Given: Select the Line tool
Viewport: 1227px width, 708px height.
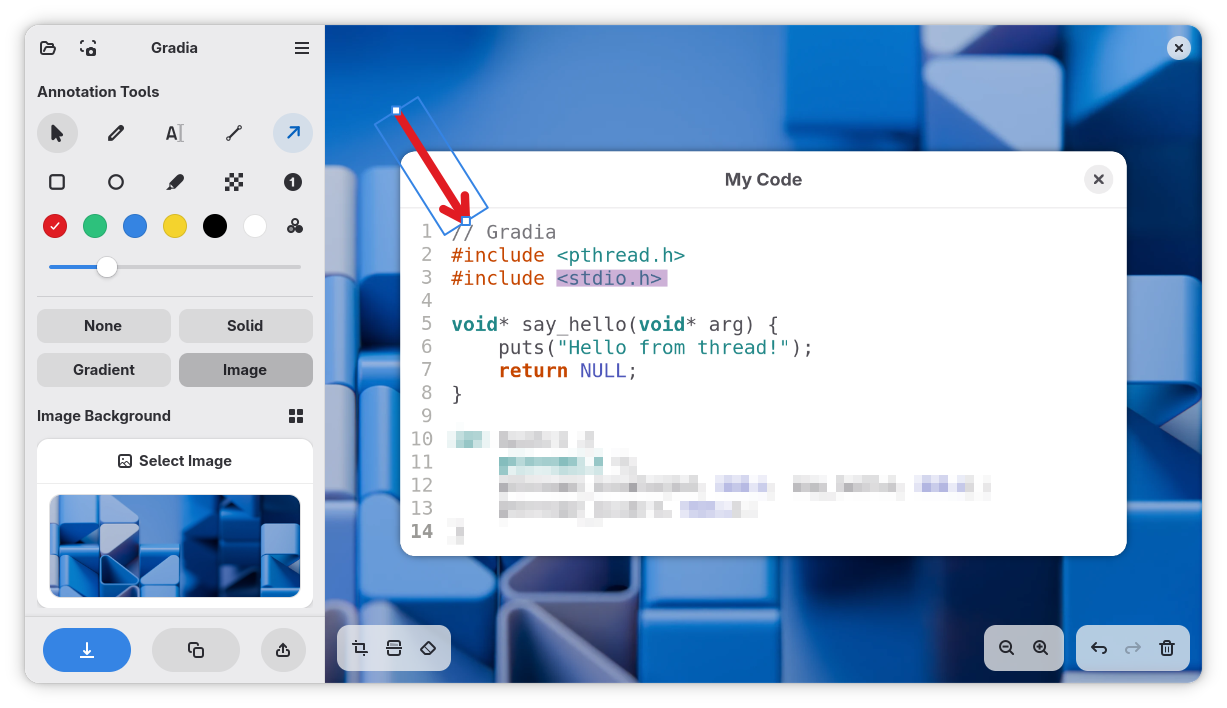Looking at the screenshot, I should tap(234, 133).
